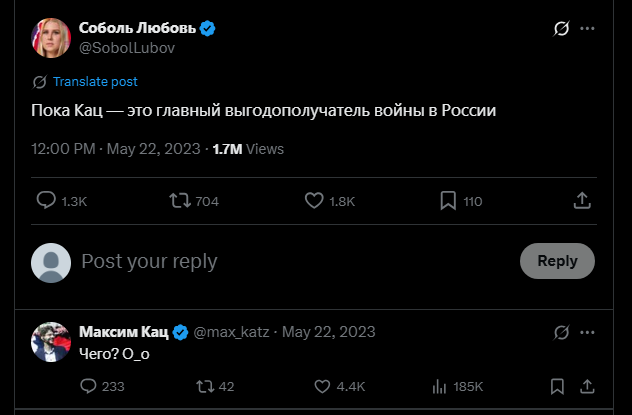The image size is (632, 415).
Task: Reply to Максим Кац's comment
Action: pos(88,386)
